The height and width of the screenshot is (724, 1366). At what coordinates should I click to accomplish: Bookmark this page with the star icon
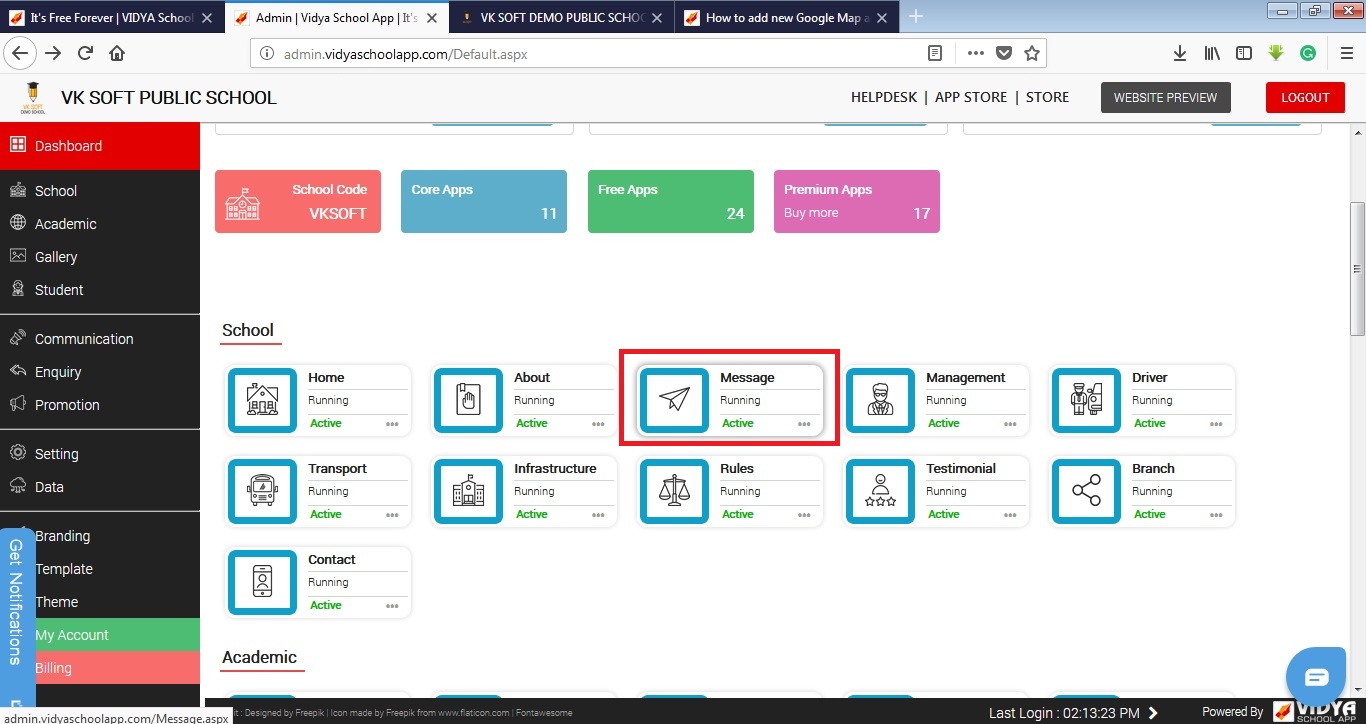(x=1032, y=53)
